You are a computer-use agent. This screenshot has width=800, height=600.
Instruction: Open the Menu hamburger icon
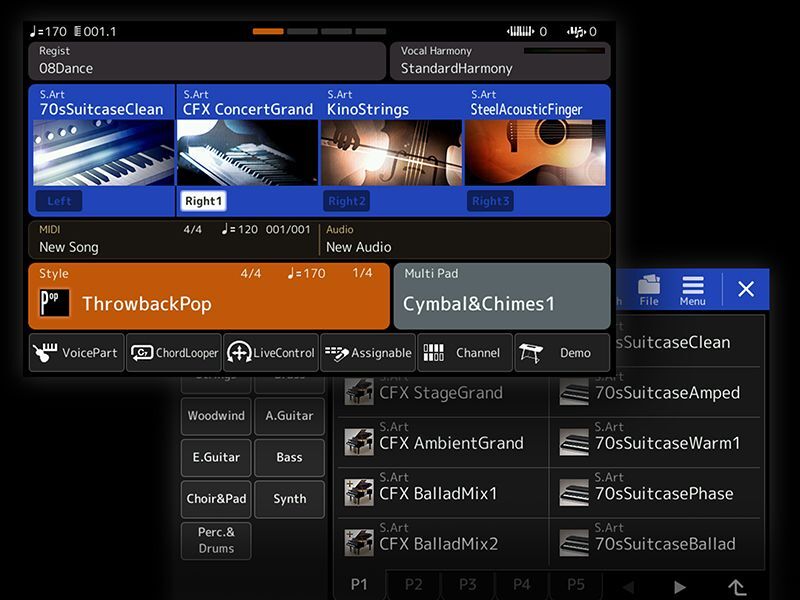click(692, 290)
